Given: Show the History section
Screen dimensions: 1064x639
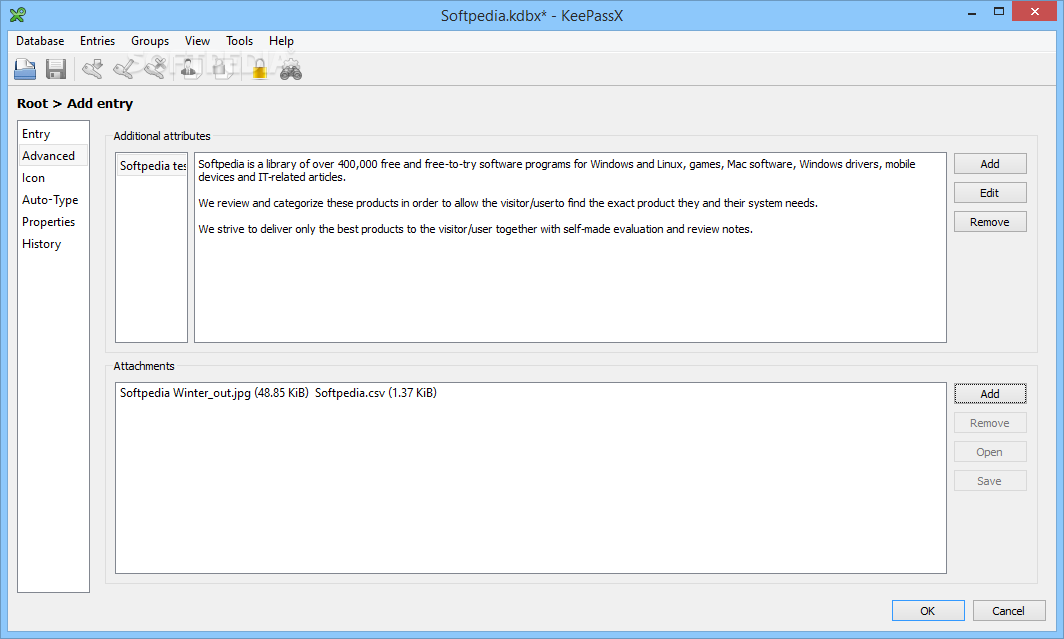Looking at the screenshot, I should coord(53,244).
